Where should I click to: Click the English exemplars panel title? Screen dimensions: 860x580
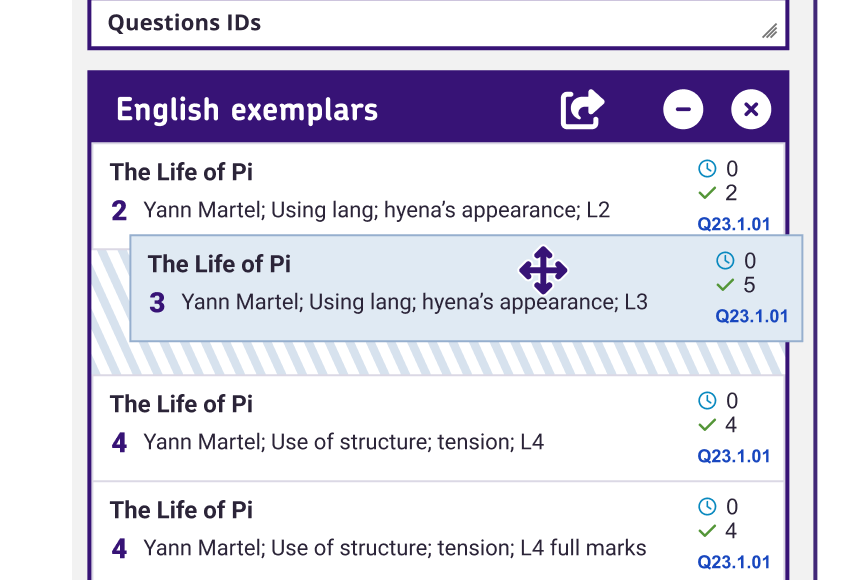point(247,110)
